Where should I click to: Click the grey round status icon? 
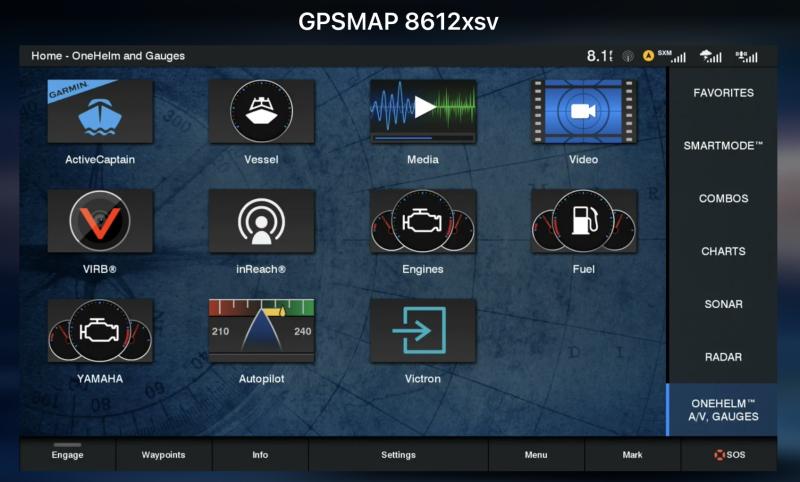click(628, 56)
